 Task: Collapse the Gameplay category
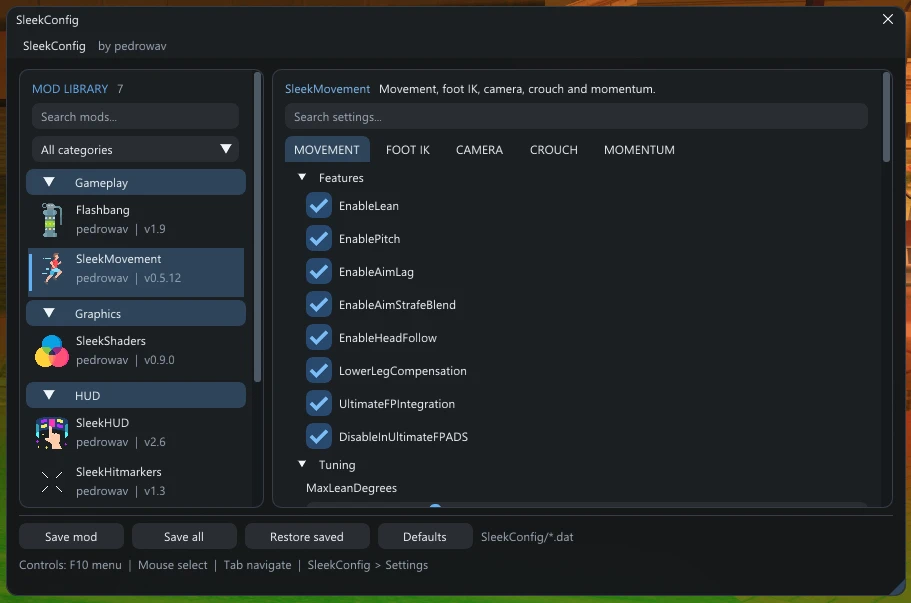[x=135, y=182]
